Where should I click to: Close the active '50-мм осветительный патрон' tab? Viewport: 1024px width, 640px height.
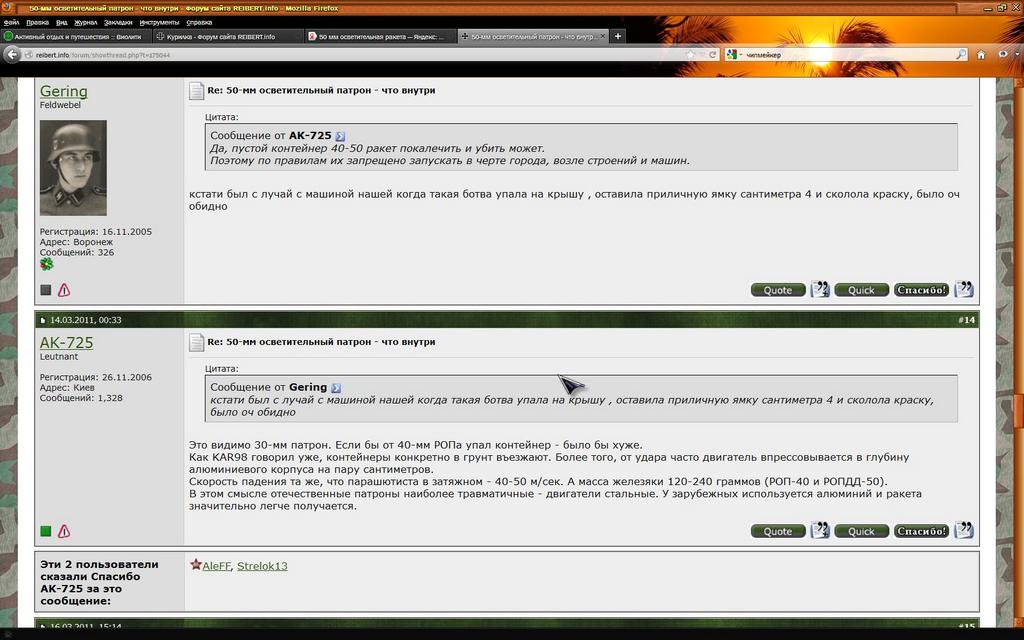tap(602, 37)
